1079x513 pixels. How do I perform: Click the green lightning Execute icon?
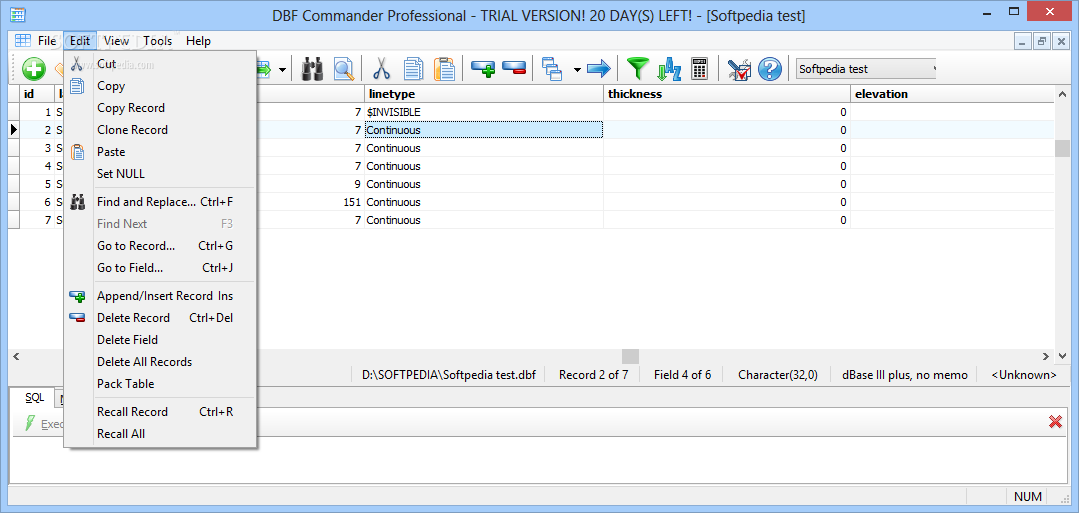tap(30, 423)
